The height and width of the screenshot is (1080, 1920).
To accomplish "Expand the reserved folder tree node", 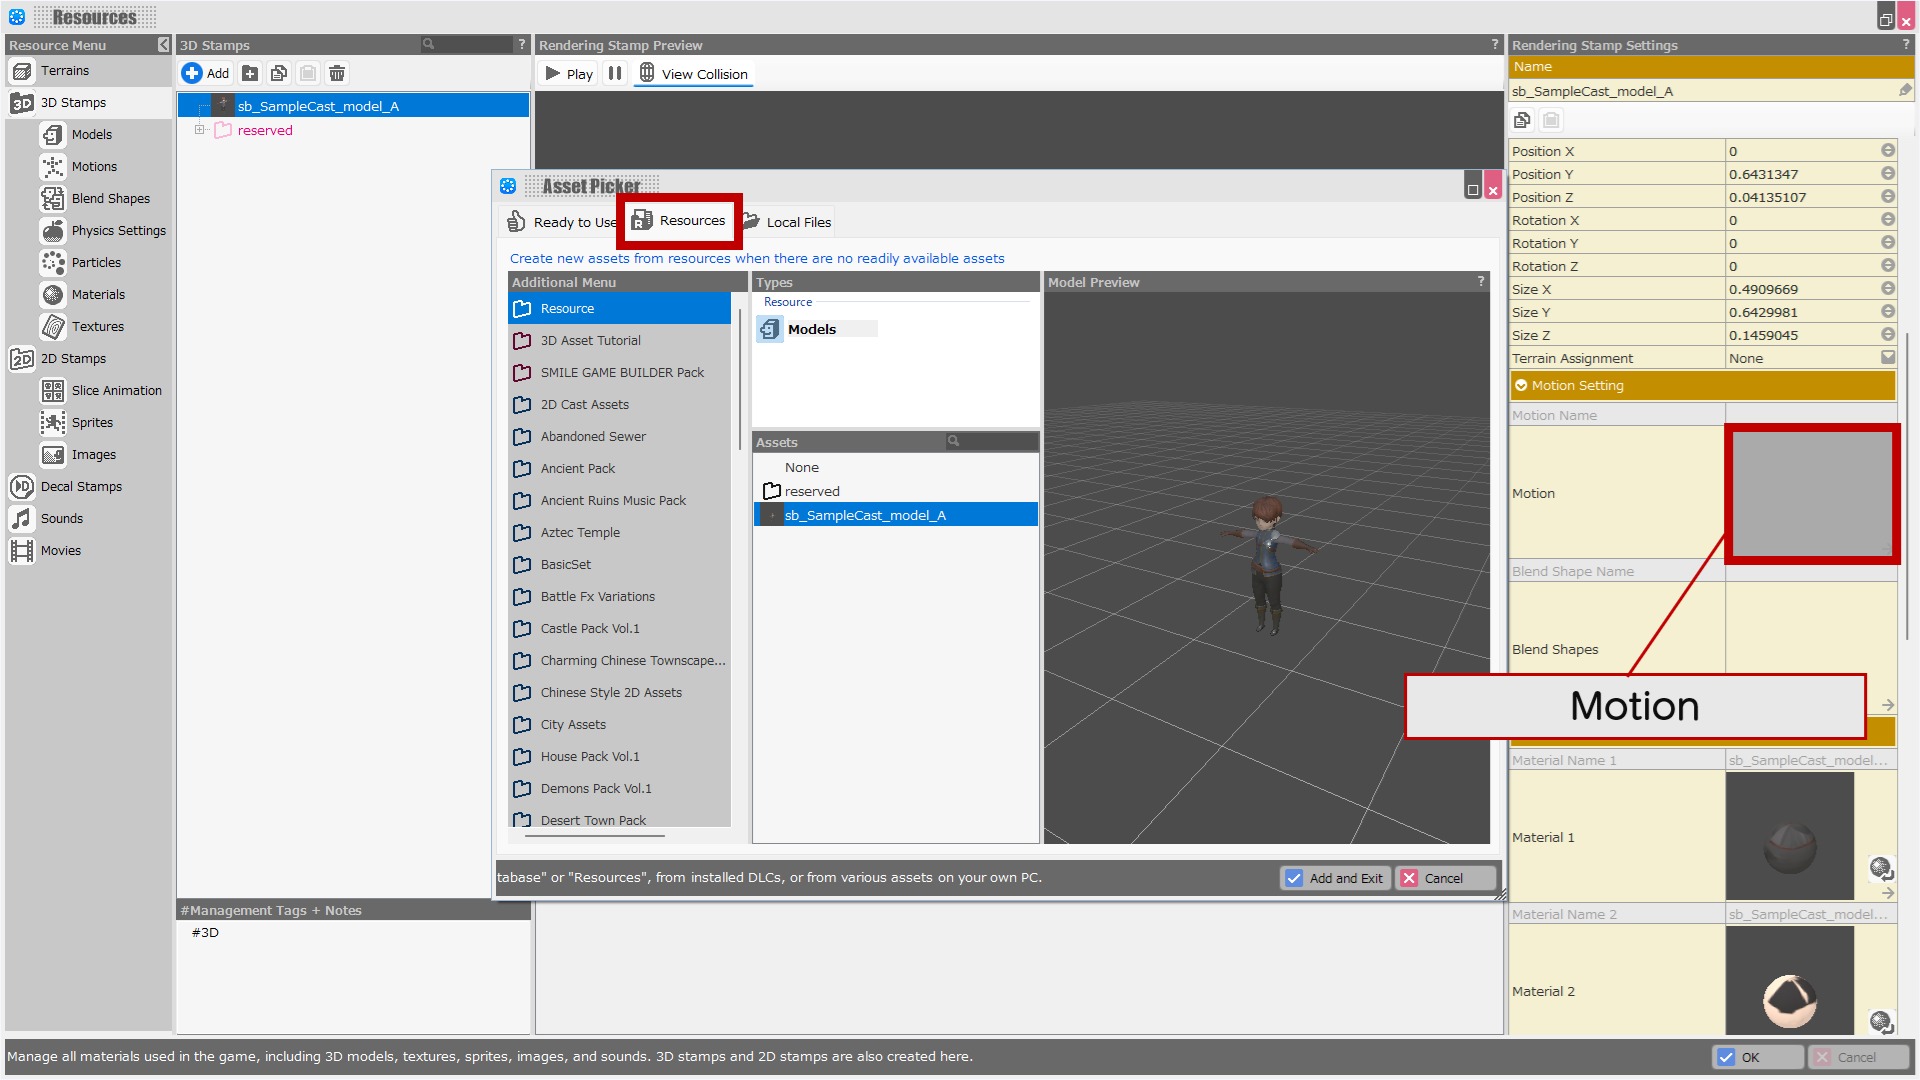I will coord(199,130).
